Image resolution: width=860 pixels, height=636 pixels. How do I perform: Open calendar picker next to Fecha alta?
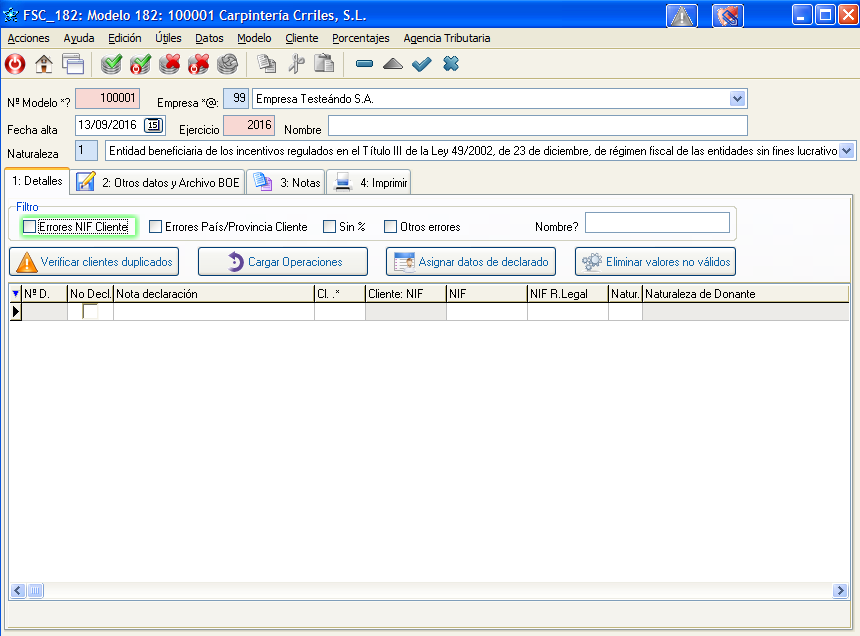[x=153, y=125]
